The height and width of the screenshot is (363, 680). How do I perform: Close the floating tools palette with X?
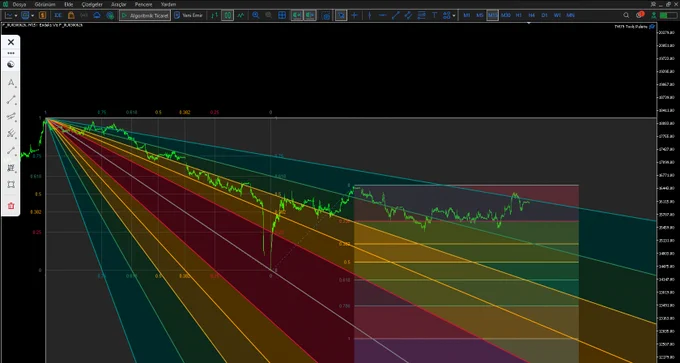click(x=11, y=42)
